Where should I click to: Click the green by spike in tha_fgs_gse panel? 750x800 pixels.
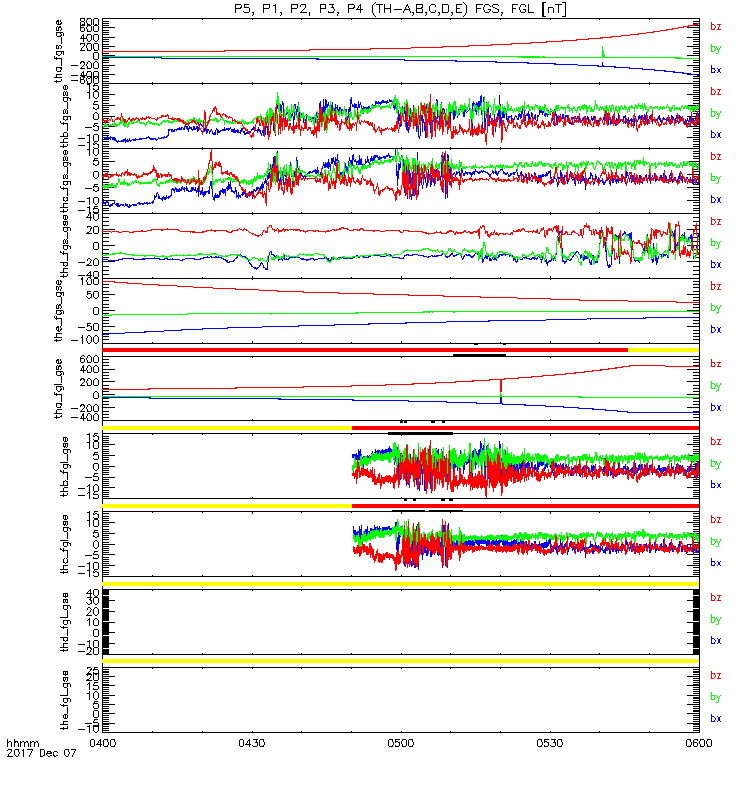[x=603, y=52]
